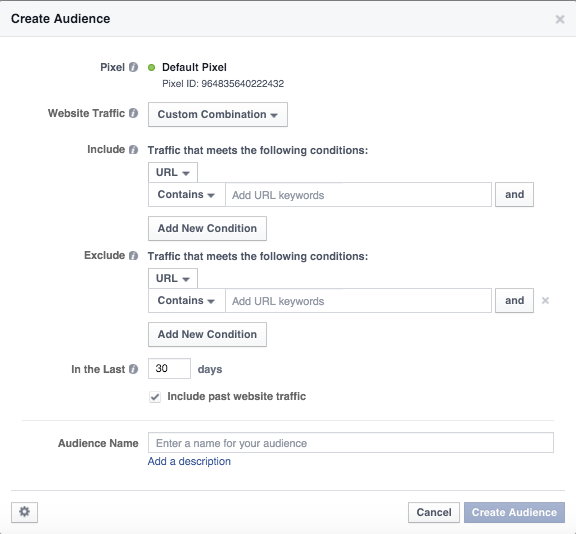Viewport: 576px width, 534px height.
Task: Open the gear settings button
Action: click(24, 512)
